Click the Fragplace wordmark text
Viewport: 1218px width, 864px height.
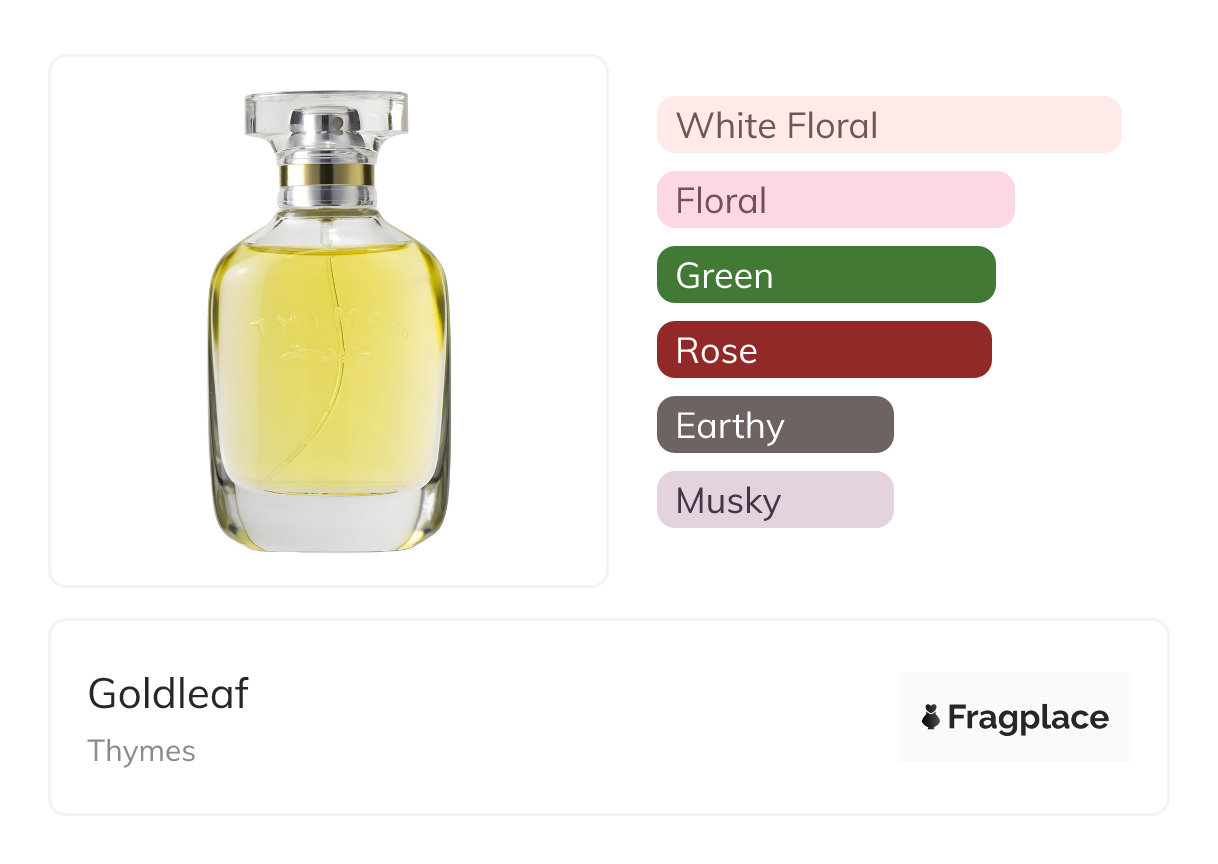click(x=1028, y=717)
